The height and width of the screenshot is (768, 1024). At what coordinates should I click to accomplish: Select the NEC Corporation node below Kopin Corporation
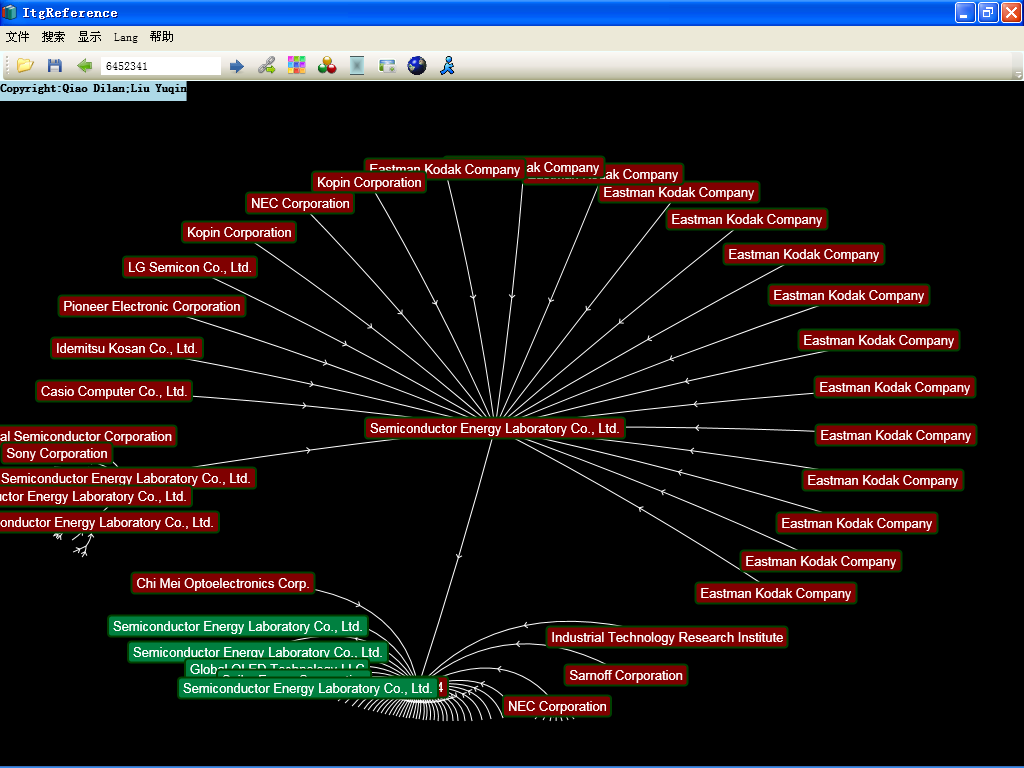click(x=300, y=203)
